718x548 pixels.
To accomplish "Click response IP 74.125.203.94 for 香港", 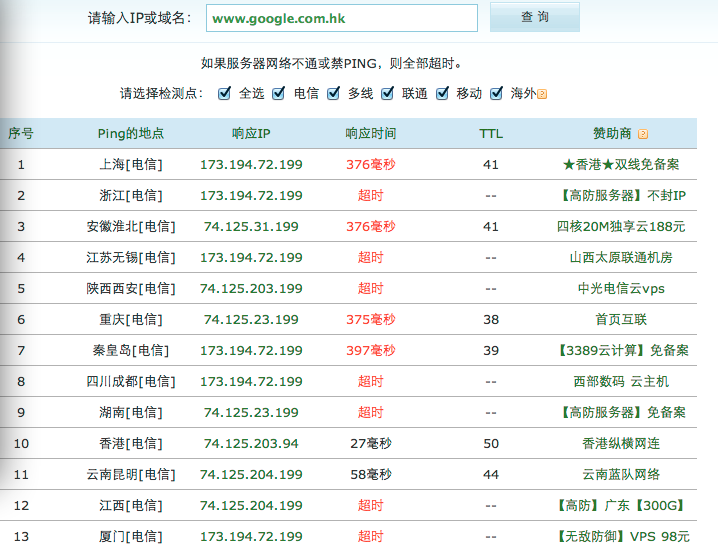I will 251,444.
